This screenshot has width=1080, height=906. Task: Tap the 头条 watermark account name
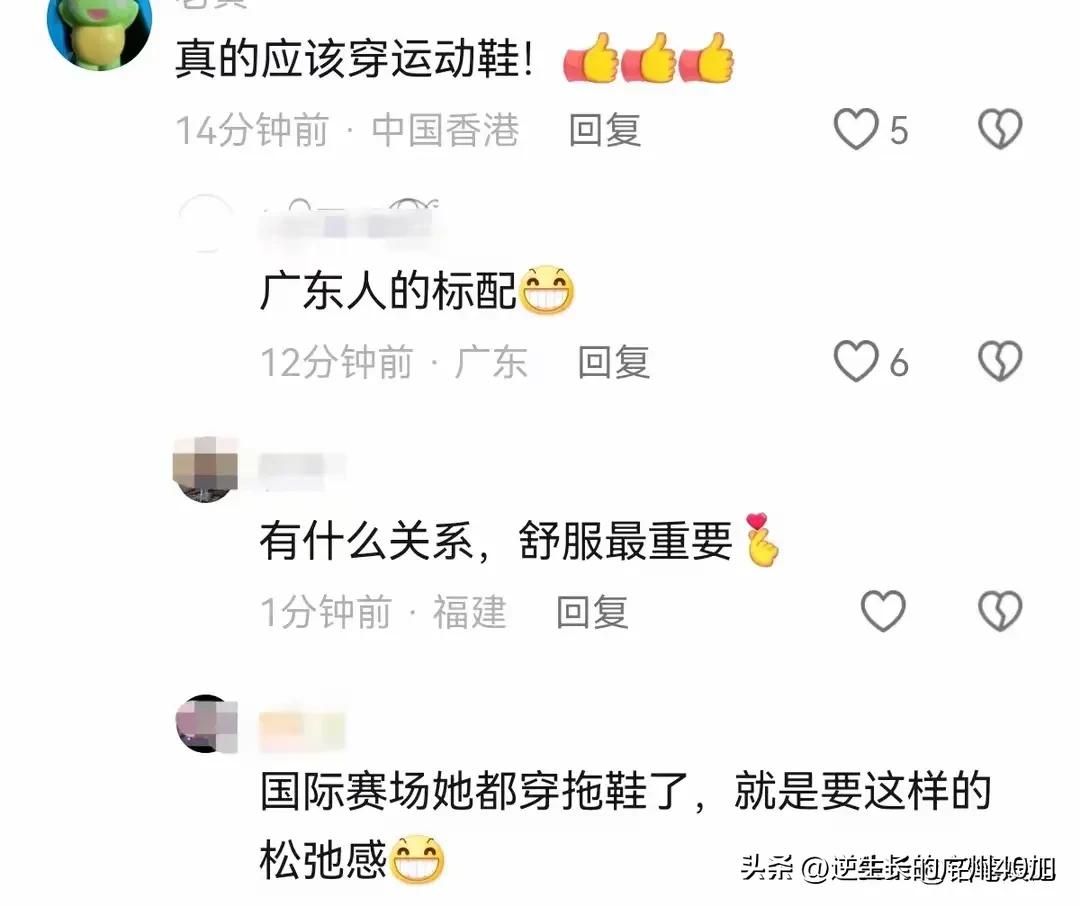point(897,867)
